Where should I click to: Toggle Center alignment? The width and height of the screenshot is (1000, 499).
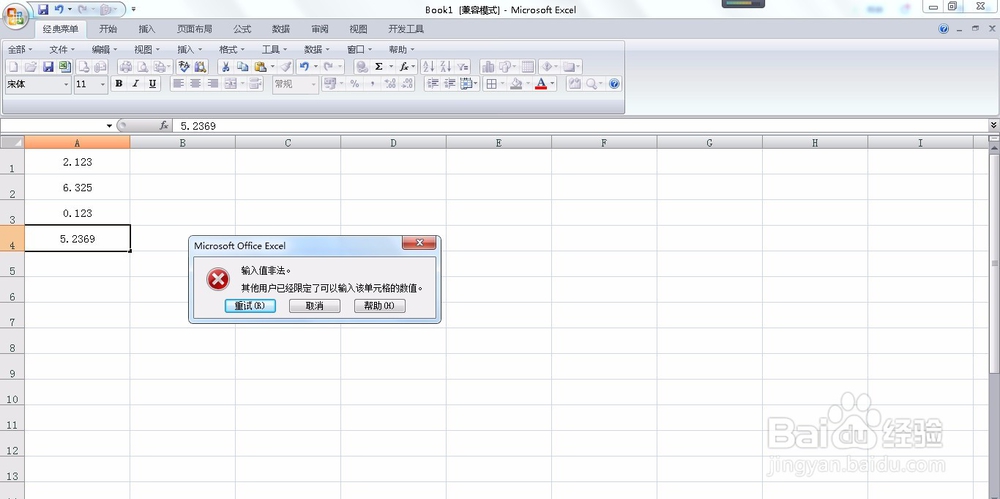pyautogui.click(x=195, y=84)
